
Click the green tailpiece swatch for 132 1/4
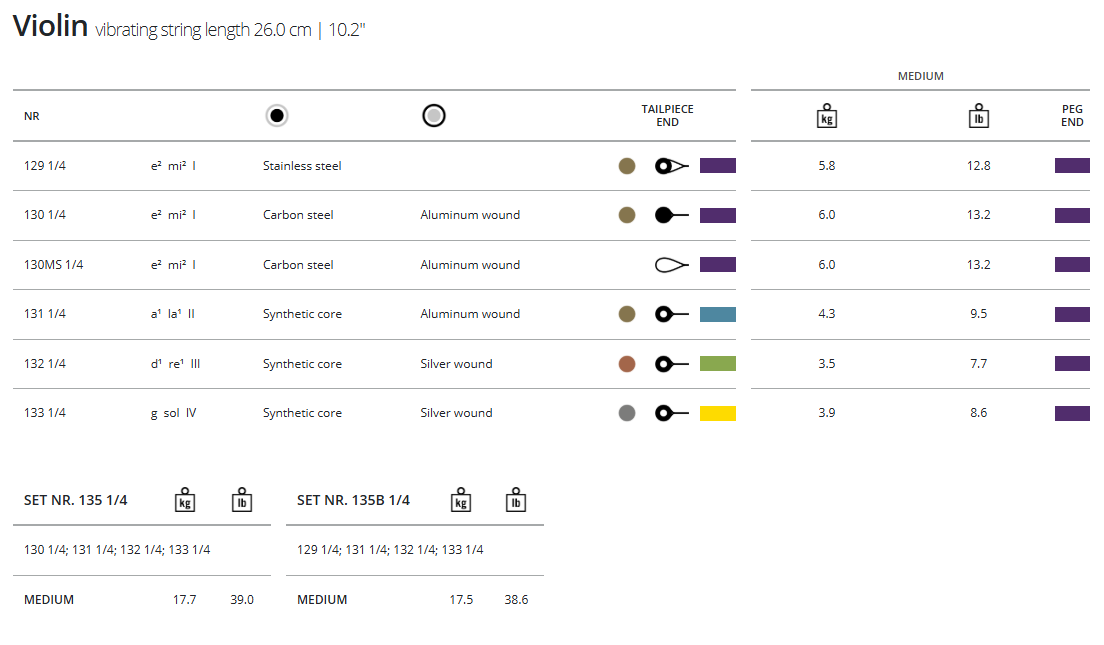(718, 364)
